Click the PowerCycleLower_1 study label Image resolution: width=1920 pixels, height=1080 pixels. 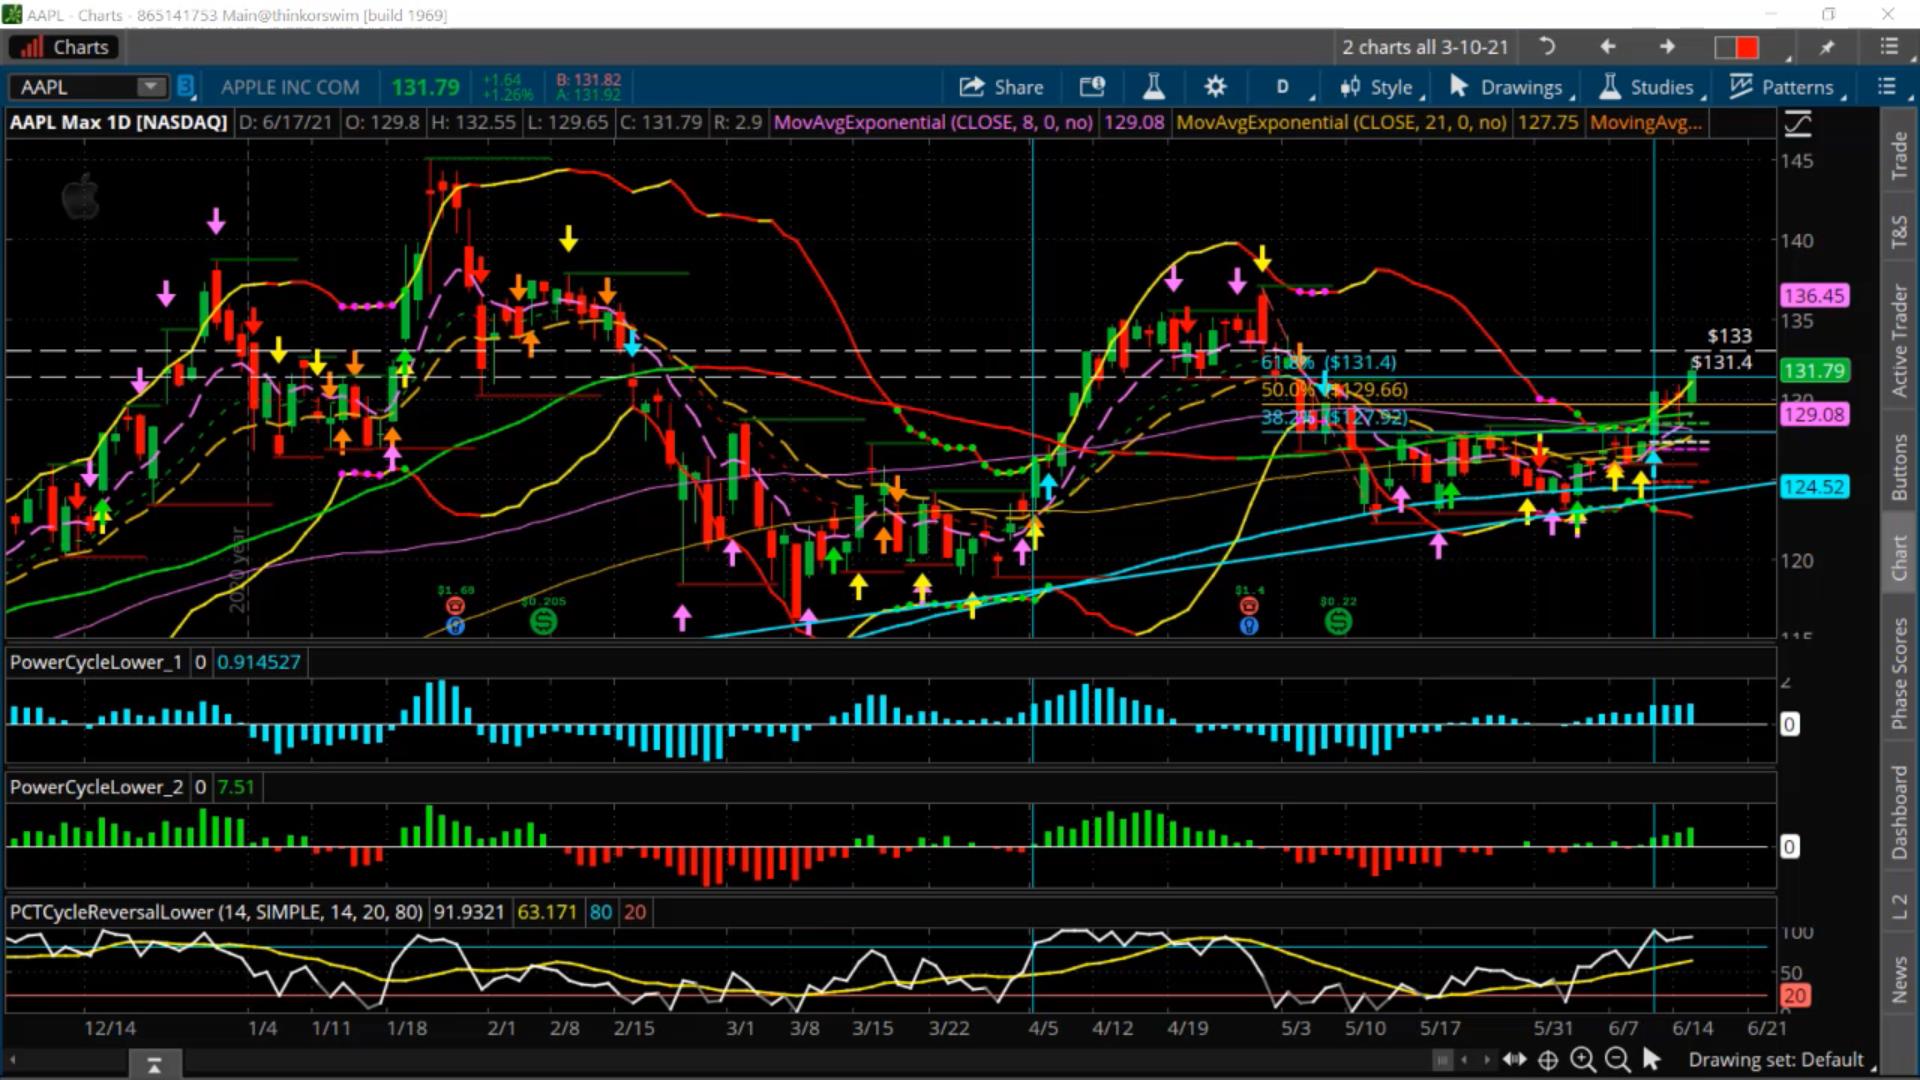96,662
